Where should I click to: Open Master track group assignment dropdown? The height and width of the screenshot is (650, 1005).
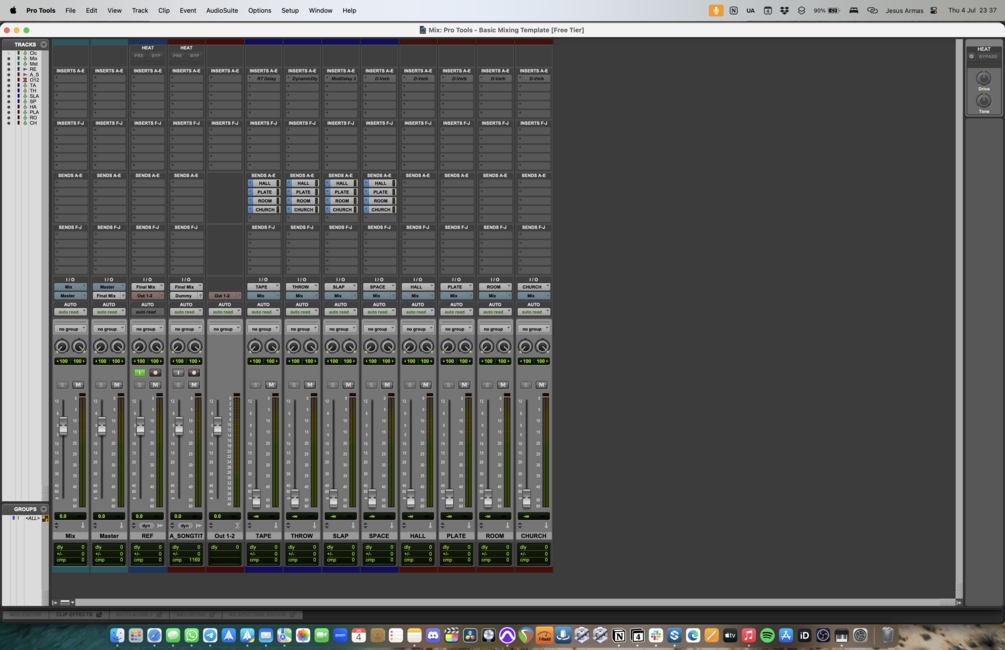[109, 329]
